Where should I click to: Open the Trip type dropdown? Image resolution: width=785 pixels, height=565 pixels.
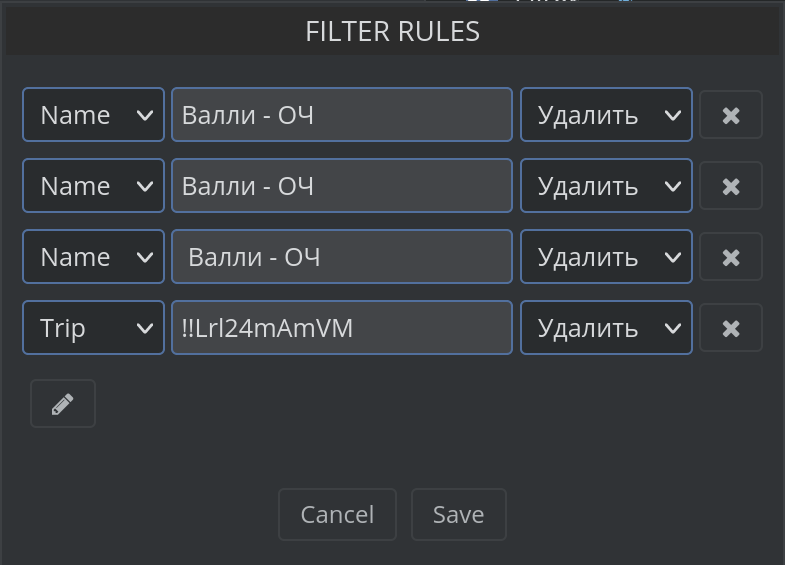tap(93, 328)
